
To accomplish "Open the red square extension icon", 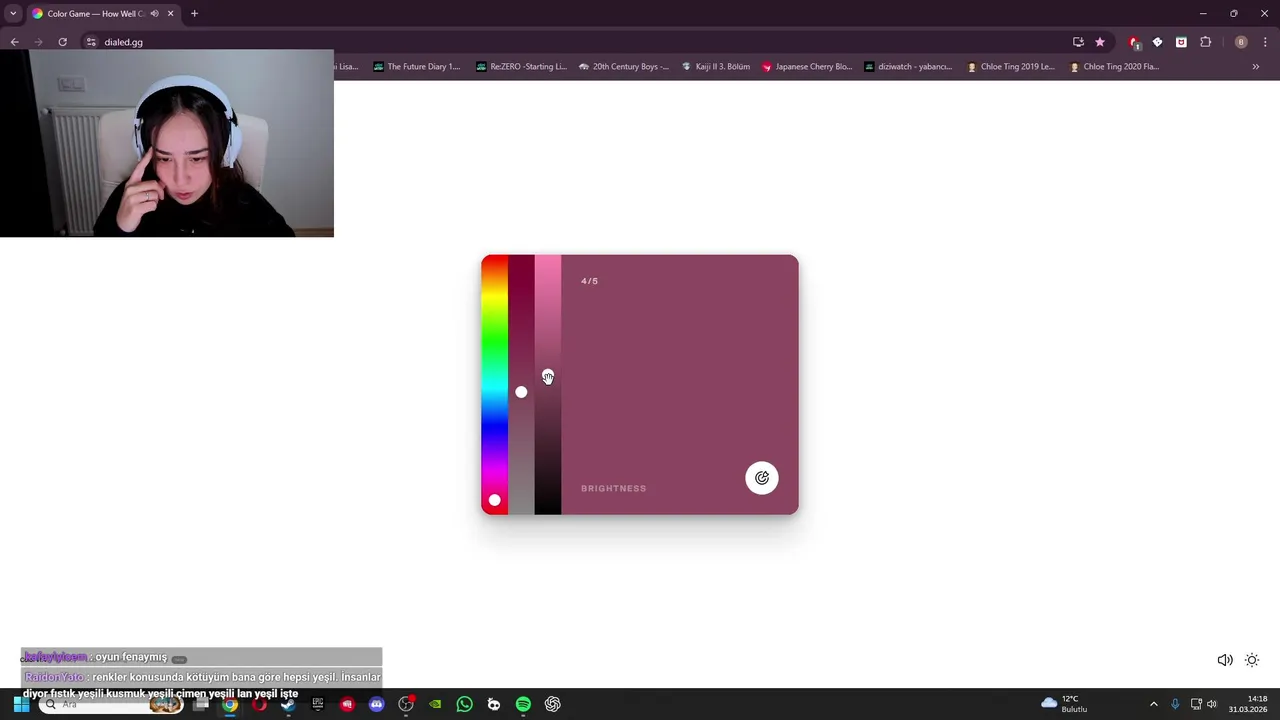I will (1181, 42).
